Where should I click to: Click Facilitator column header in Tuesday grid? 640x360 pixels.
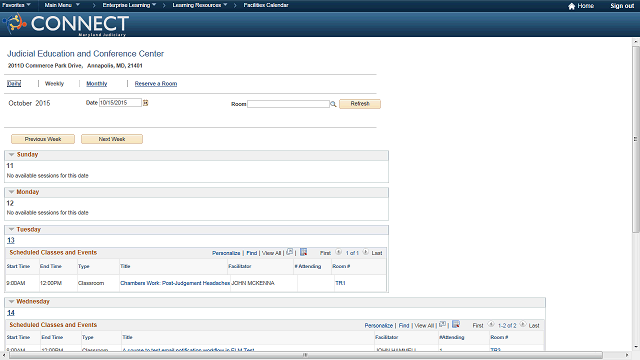click(x=240, y=266)
